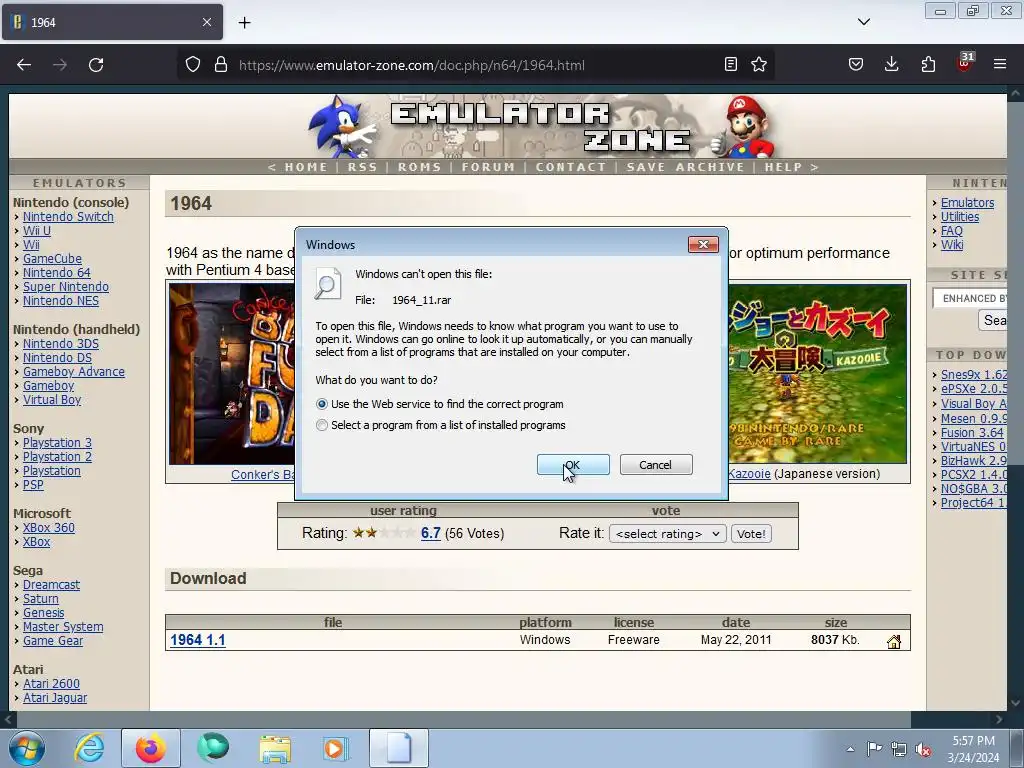The width and height of the screenshot is (1024, 768).
Task: Click the vertical scrollbar down arrow
Action: tap(1015, 703)
